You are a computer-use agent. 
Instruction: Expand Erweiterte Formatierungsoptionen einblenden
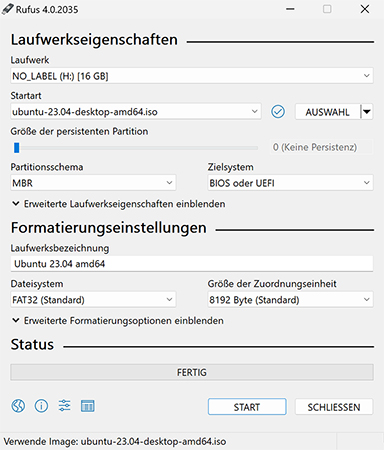pos(118,321)
